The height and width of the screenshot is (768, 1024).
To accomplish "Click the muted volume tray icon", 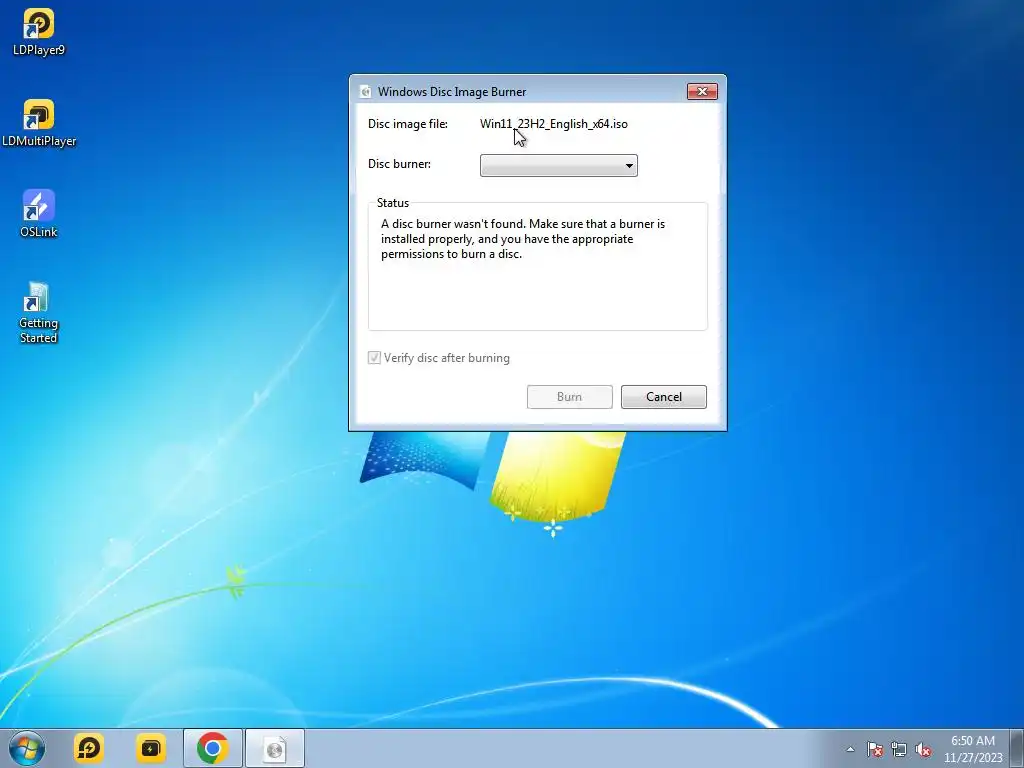I will (x=923, y=749).
